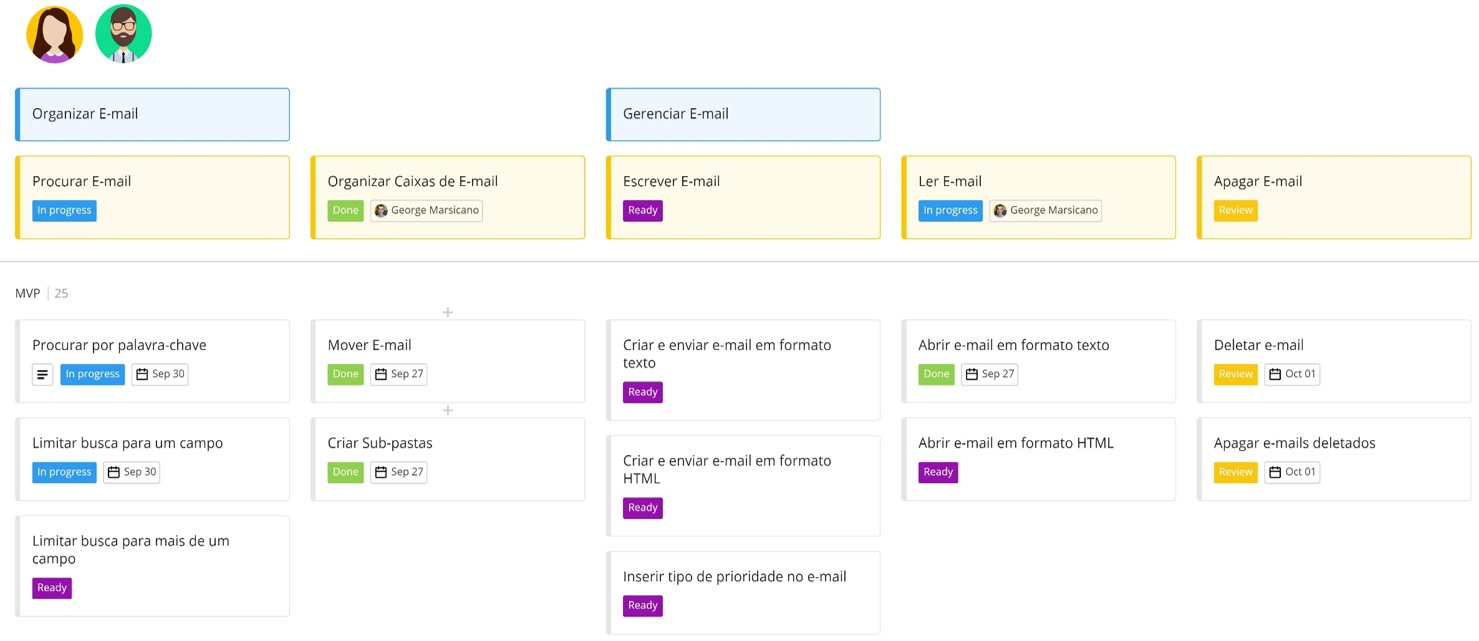Open the Abrir e-mail em formato HTML card

pyautogui.click(x=1038, y=444)
